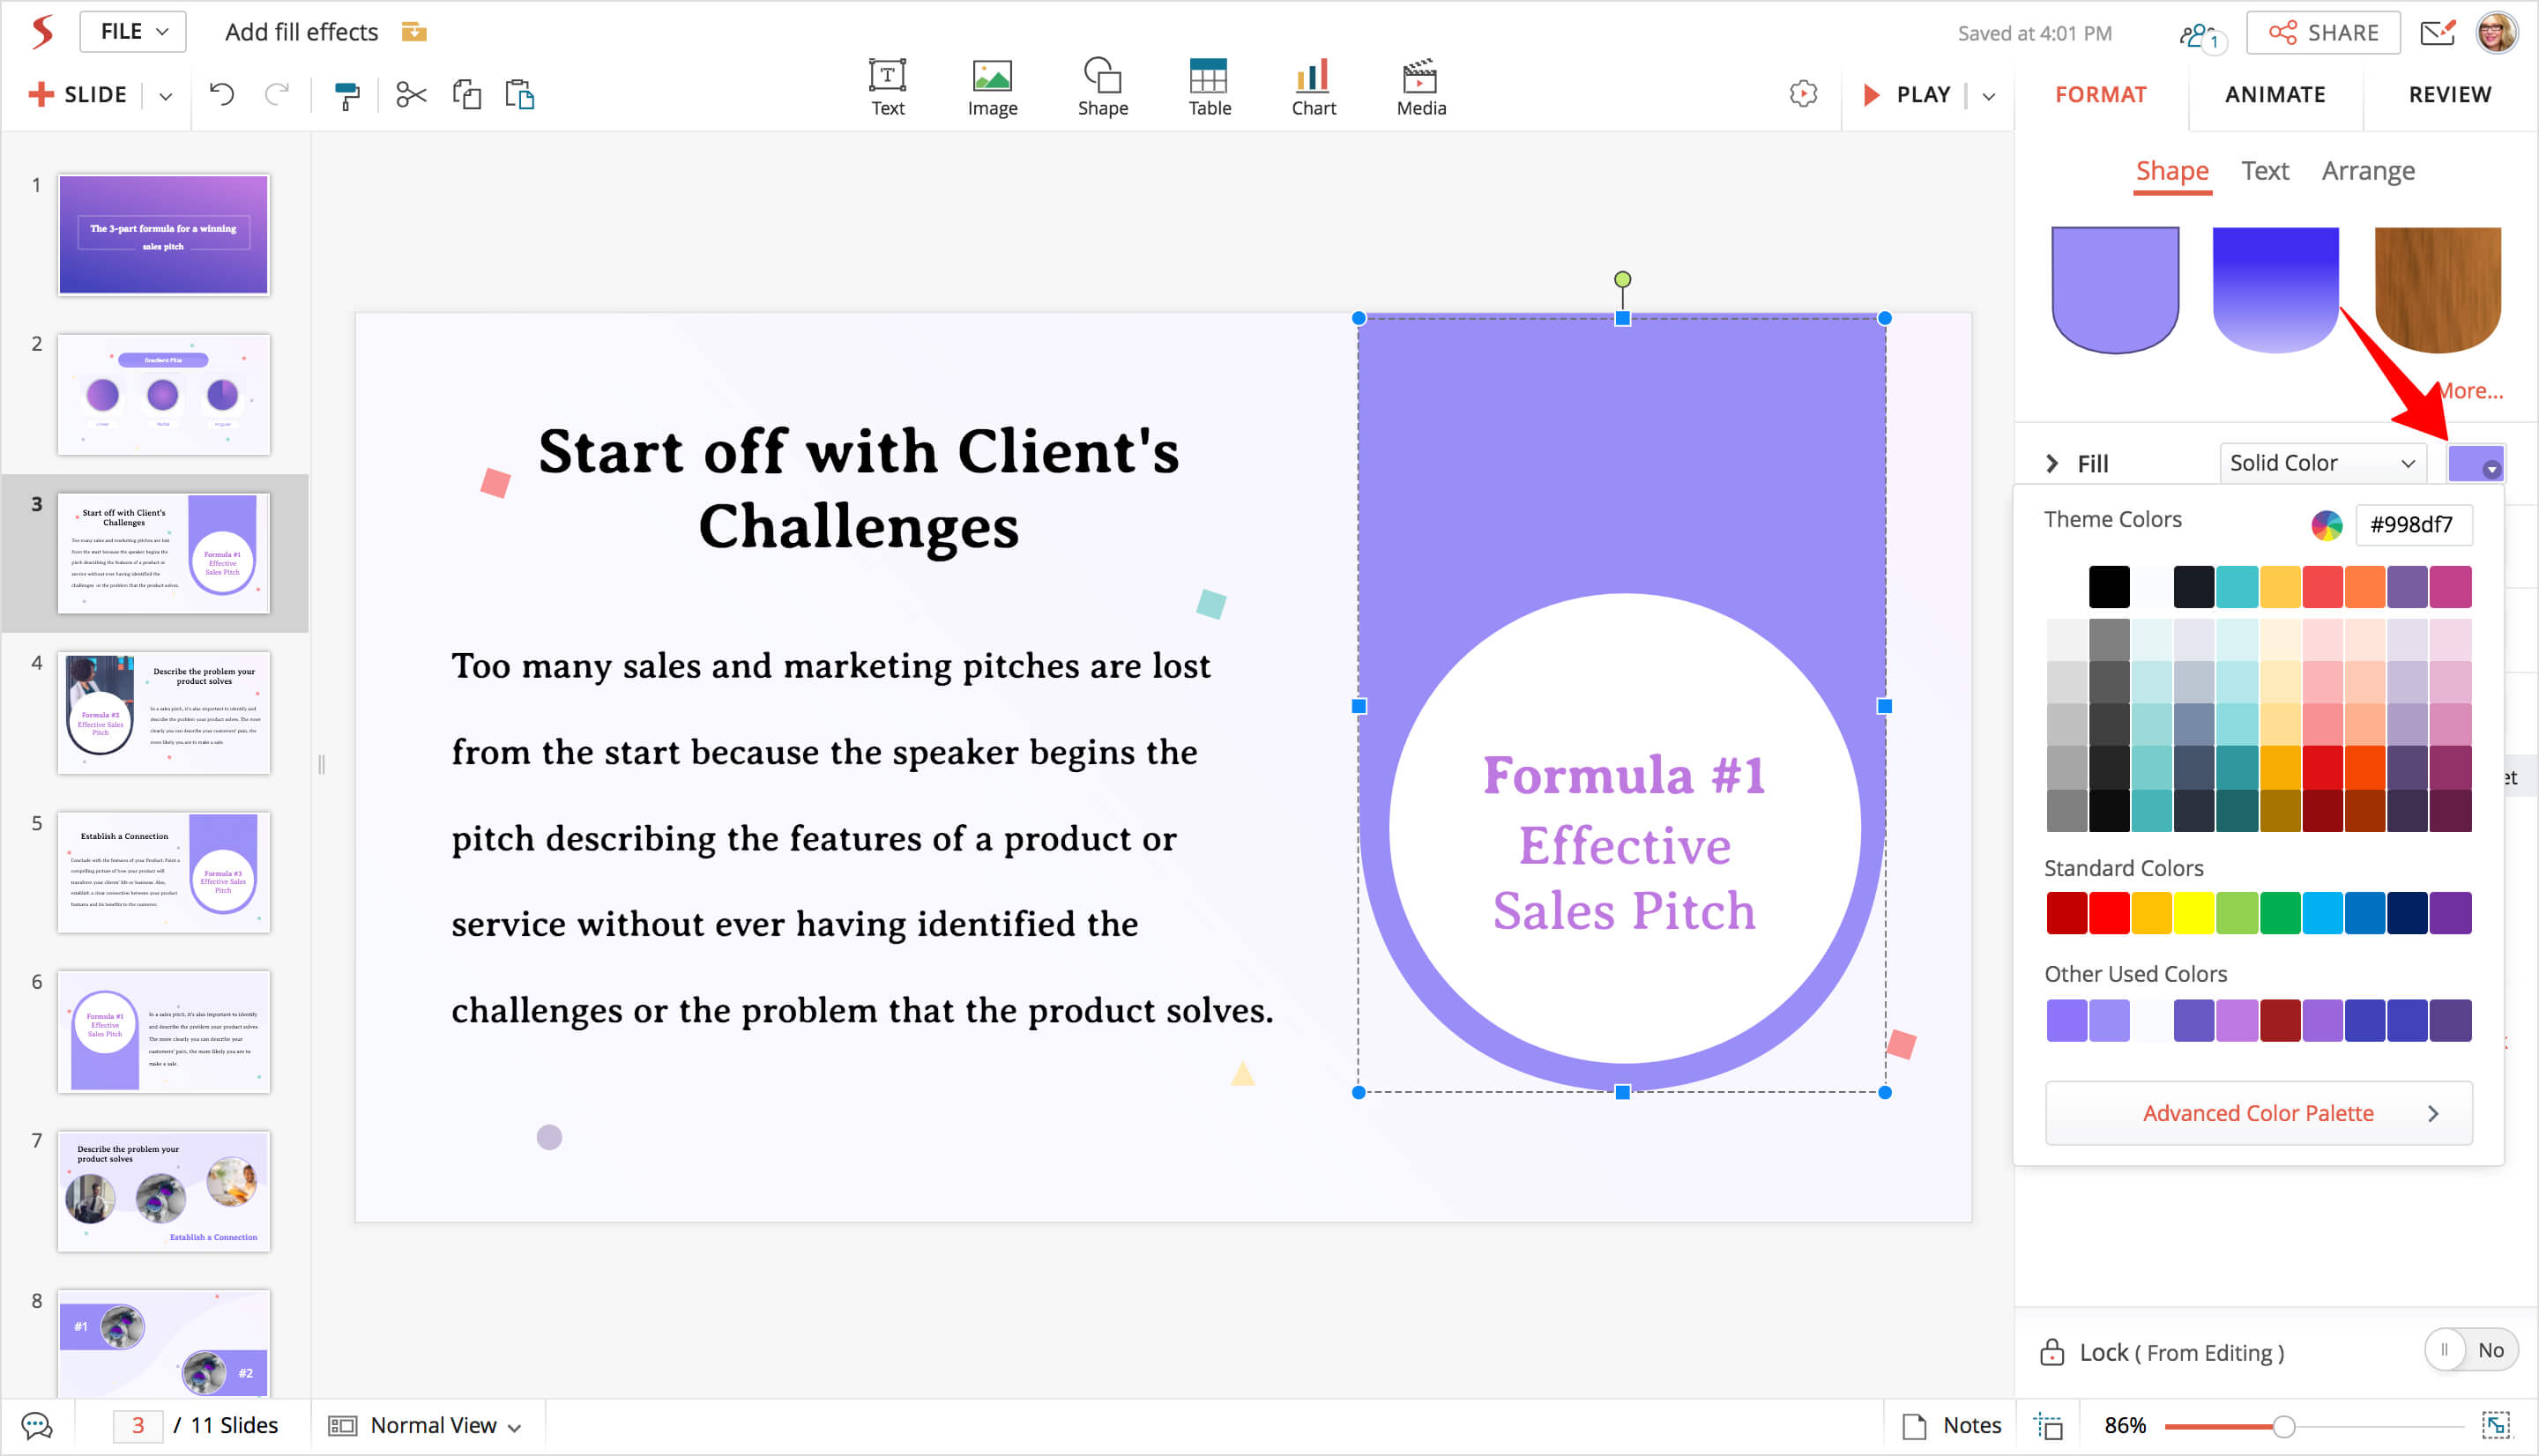Insert a Chart from toolbar
2539x1456 pixels.
pyautogui.click(x=1312, y=87)
